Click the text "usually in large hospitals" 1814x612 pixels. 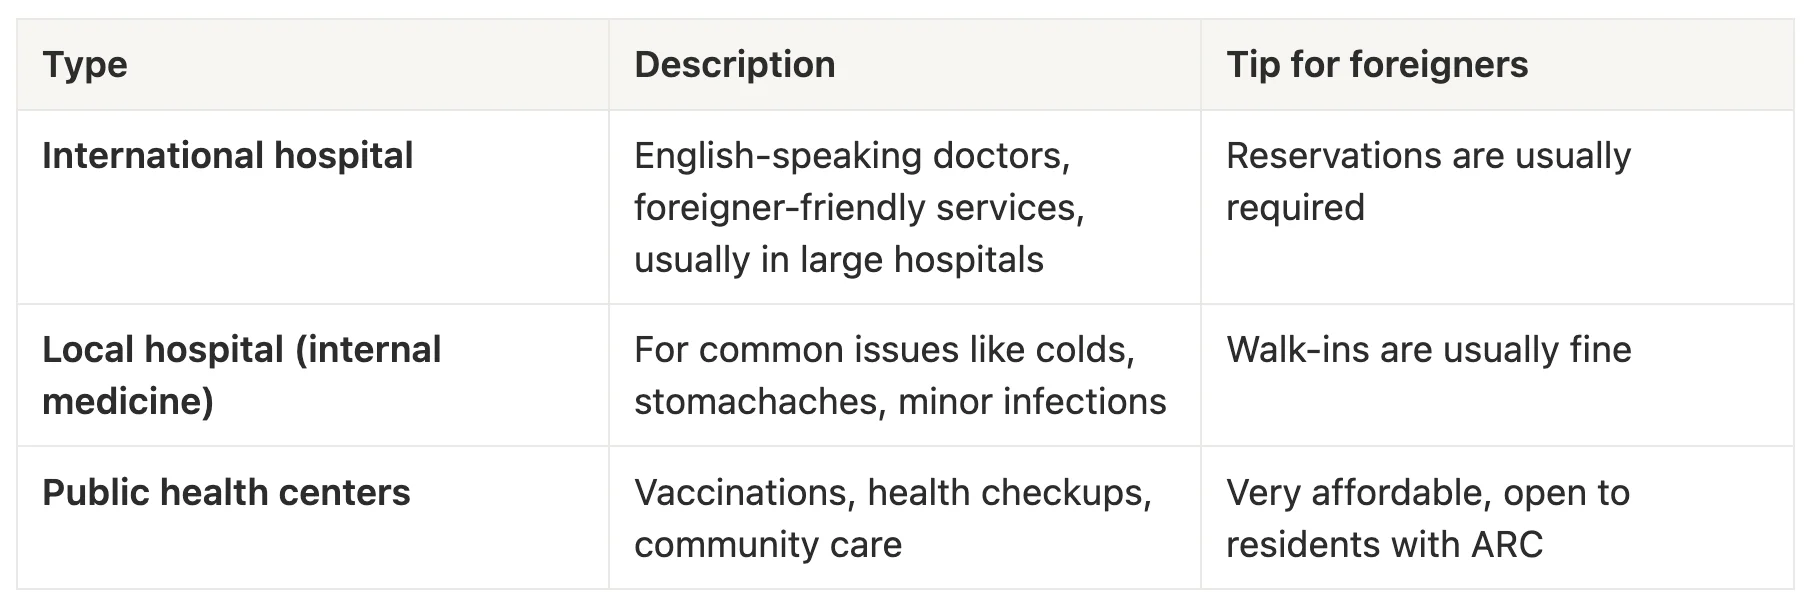[838, 260]
